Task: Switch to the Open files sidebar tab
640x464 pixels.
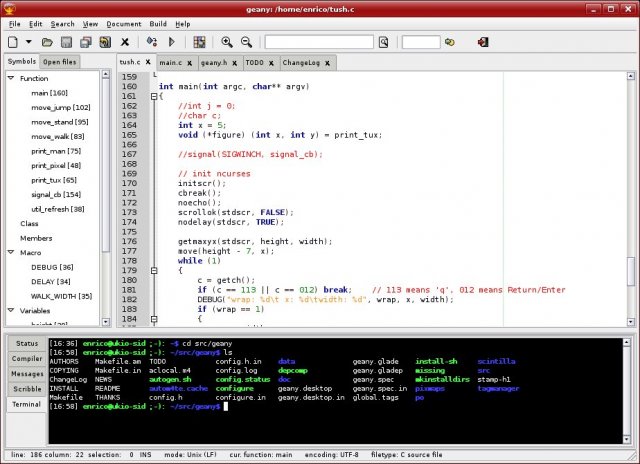Action: coord(60,62)
